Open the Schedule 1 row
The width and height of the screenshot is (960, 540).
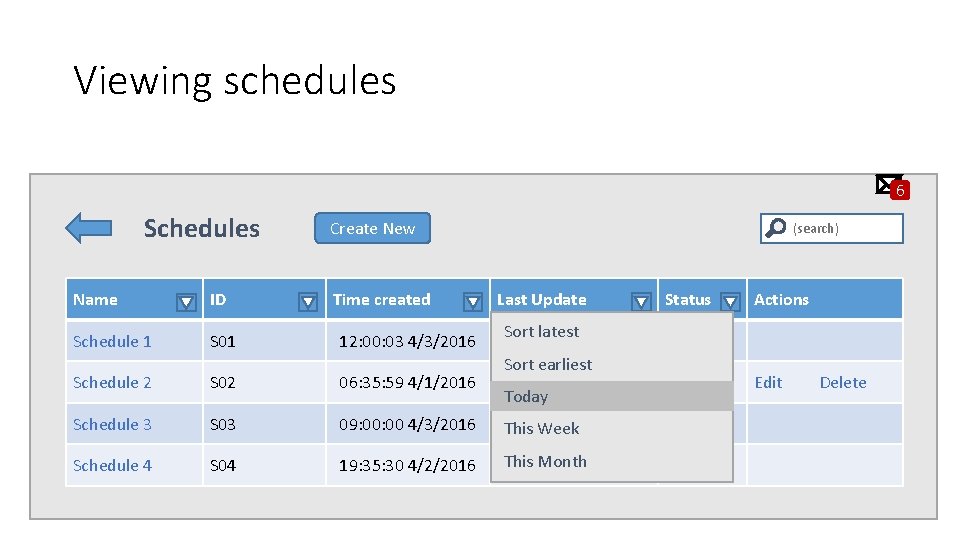[x=112, y=342]
